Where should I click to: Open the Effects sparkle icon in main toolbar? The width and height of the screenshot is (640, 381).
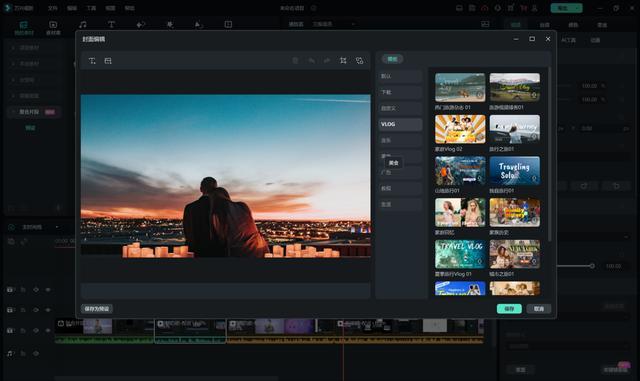pyautogui.click(x=169, y=25)
